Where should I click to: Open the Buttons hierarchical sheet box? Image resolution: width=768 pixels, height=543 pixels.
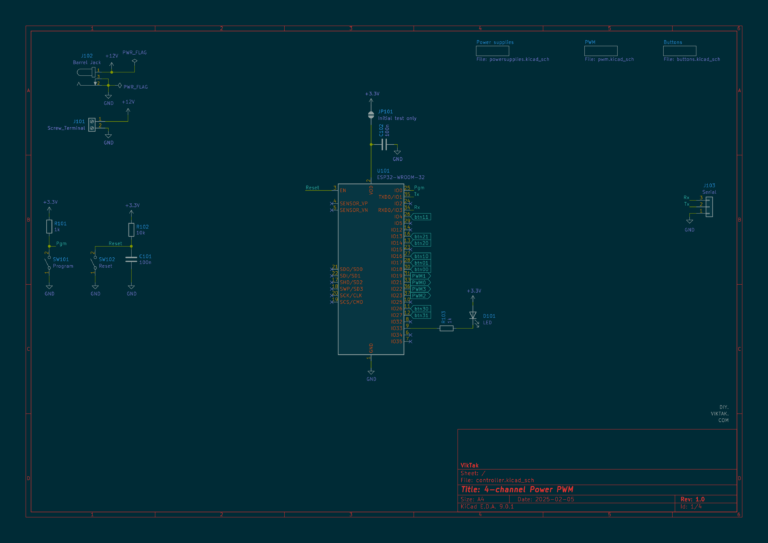coord(680,51)
